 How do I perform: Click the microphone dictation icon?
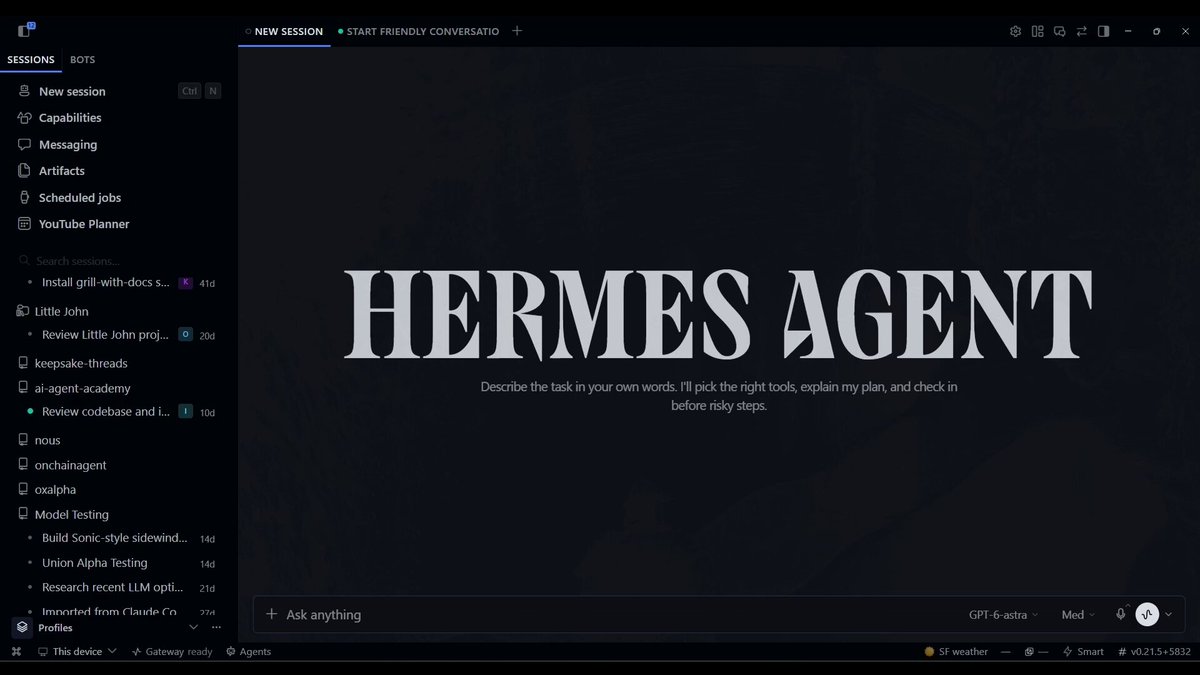click(x=1121, y=614)
